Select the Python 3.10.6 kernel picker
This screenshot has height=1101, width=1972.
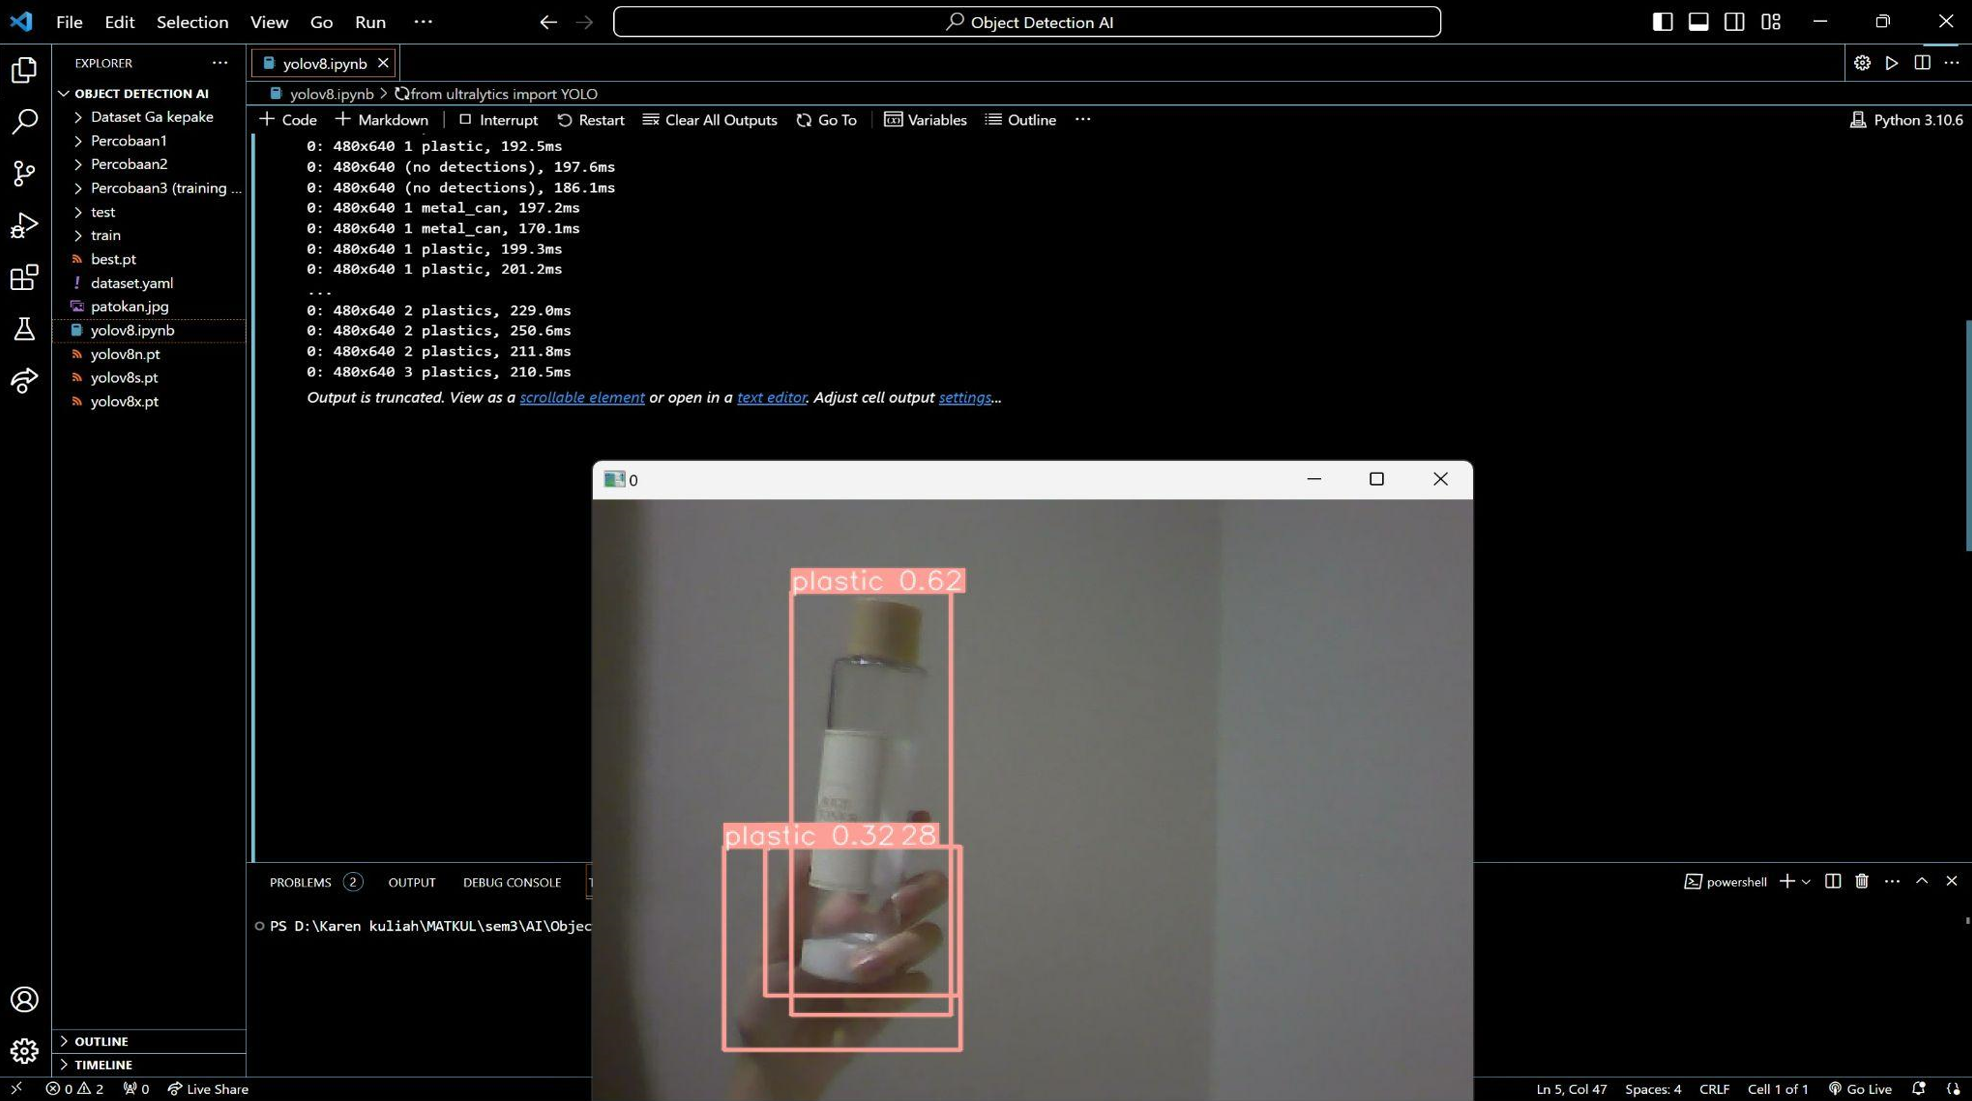coord(1906,119)
